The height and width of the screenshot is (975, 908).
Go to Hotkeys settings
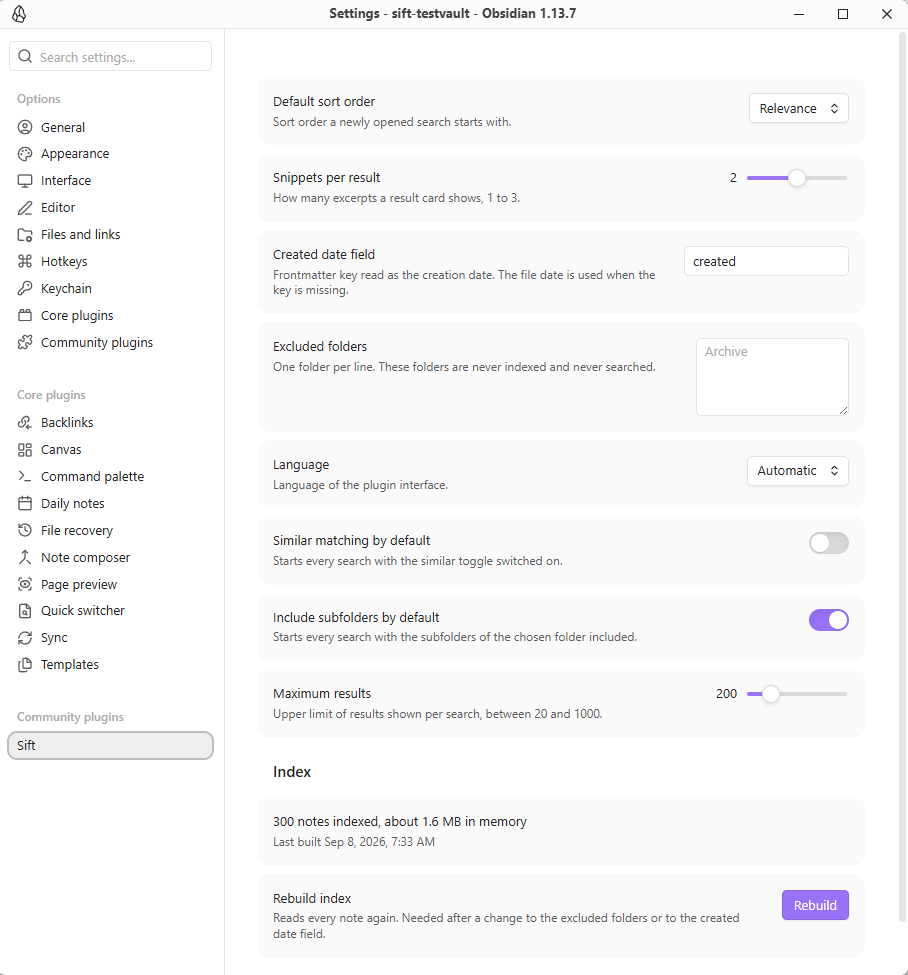(111, 262)
